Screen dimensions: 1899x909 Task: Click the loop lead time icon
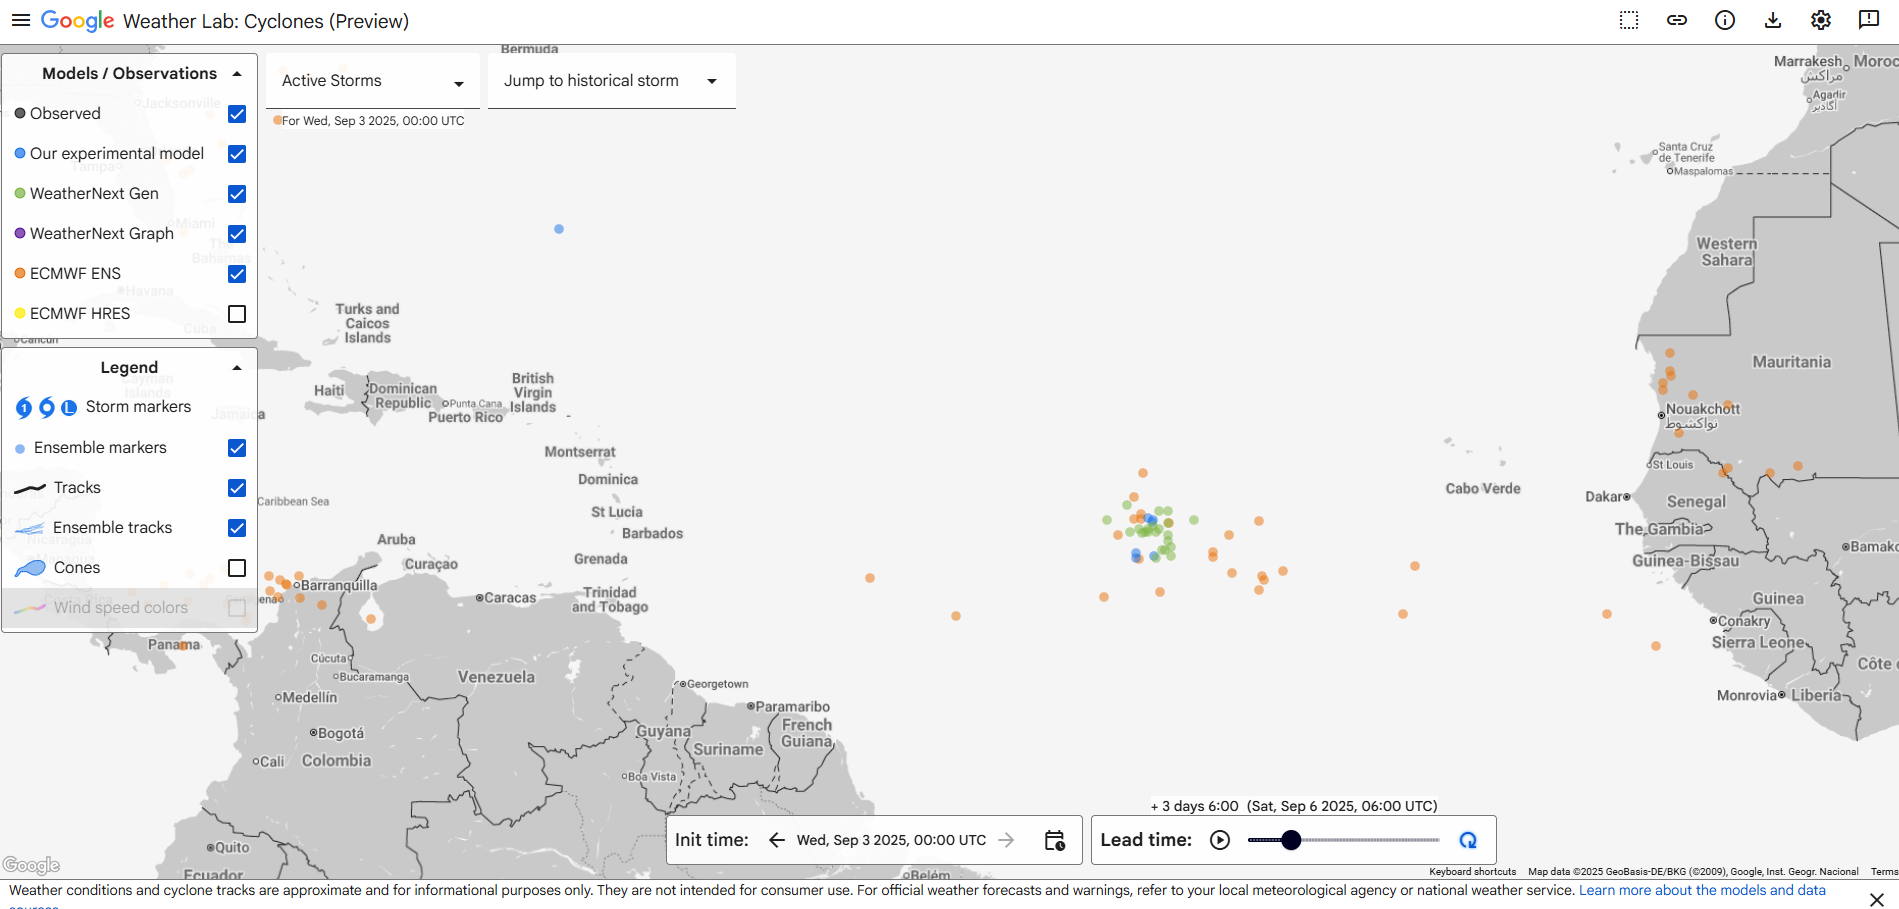(x=1468, y=840)
